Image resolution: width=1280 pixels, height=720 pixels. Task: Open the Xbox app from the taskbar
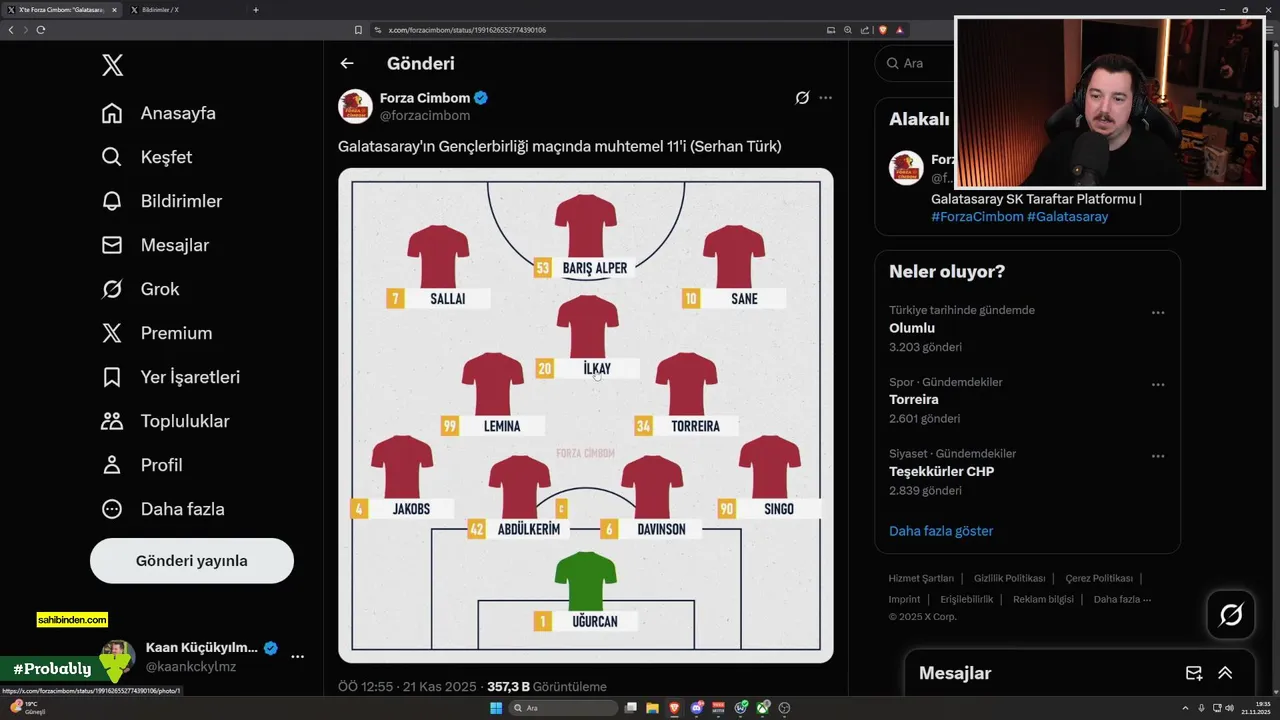click(763, 708)
